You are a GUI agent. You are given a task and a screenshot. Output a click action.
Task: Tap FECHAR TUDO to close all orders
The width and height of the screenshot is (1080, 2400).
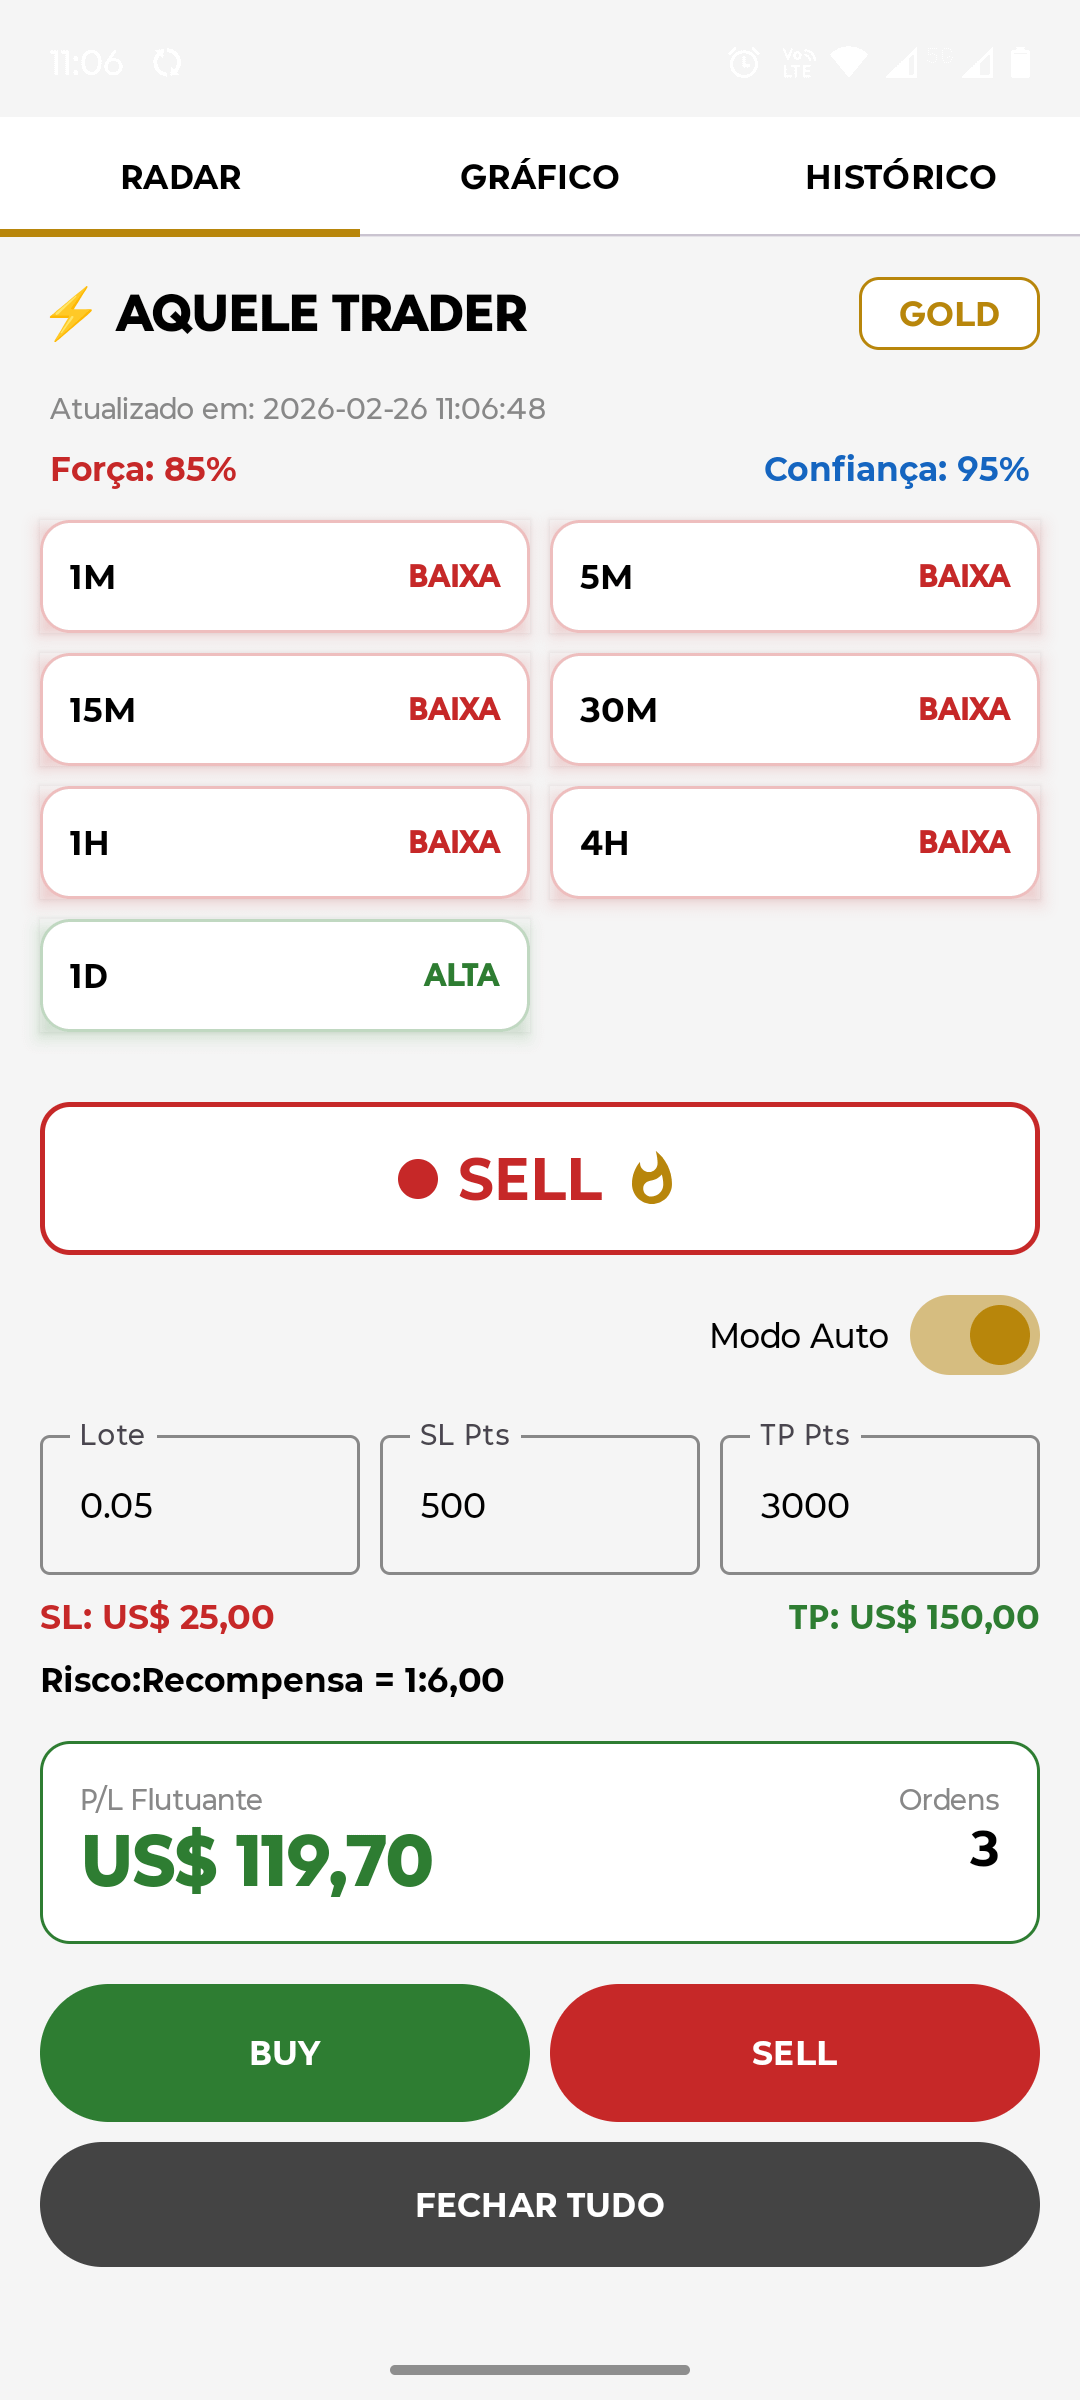(x=540, y=2204)
